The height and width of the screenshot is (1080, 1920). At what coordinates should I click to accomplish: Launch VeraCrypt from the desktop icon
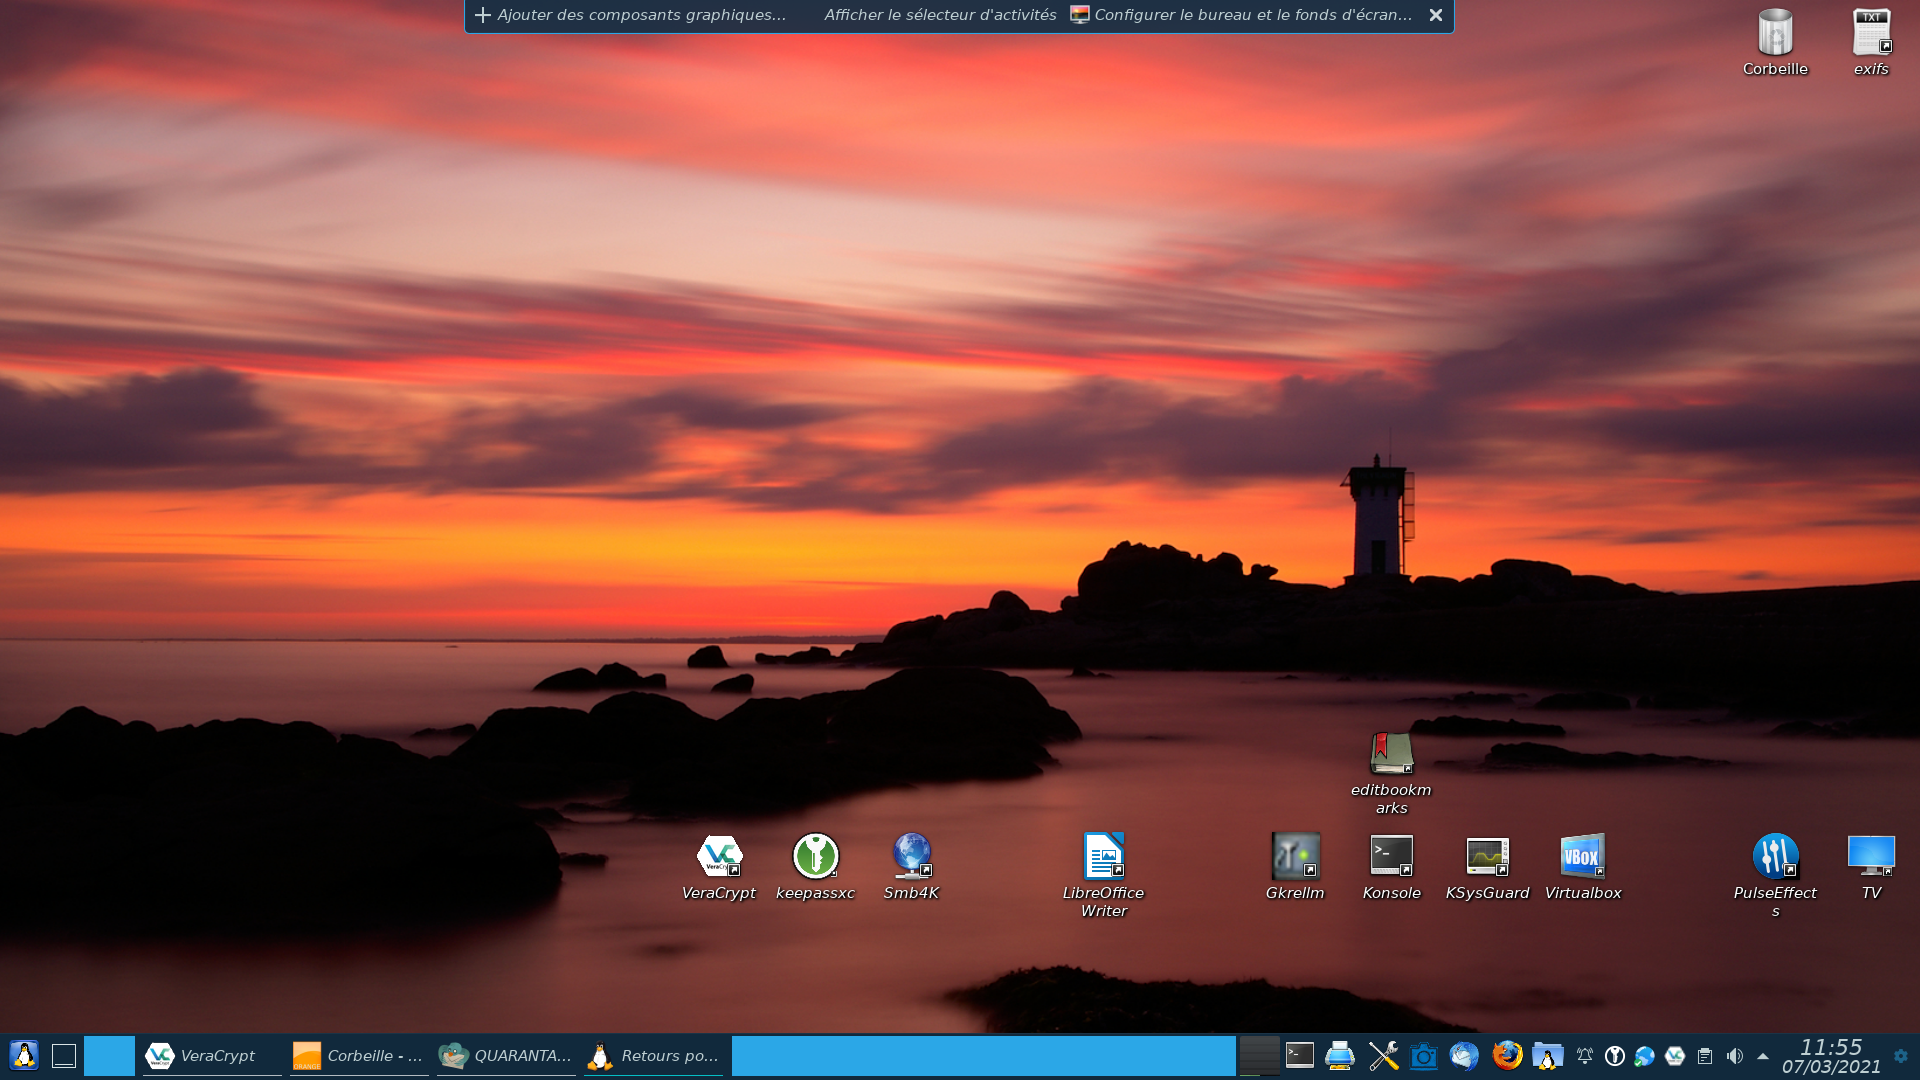coord(719,867)
